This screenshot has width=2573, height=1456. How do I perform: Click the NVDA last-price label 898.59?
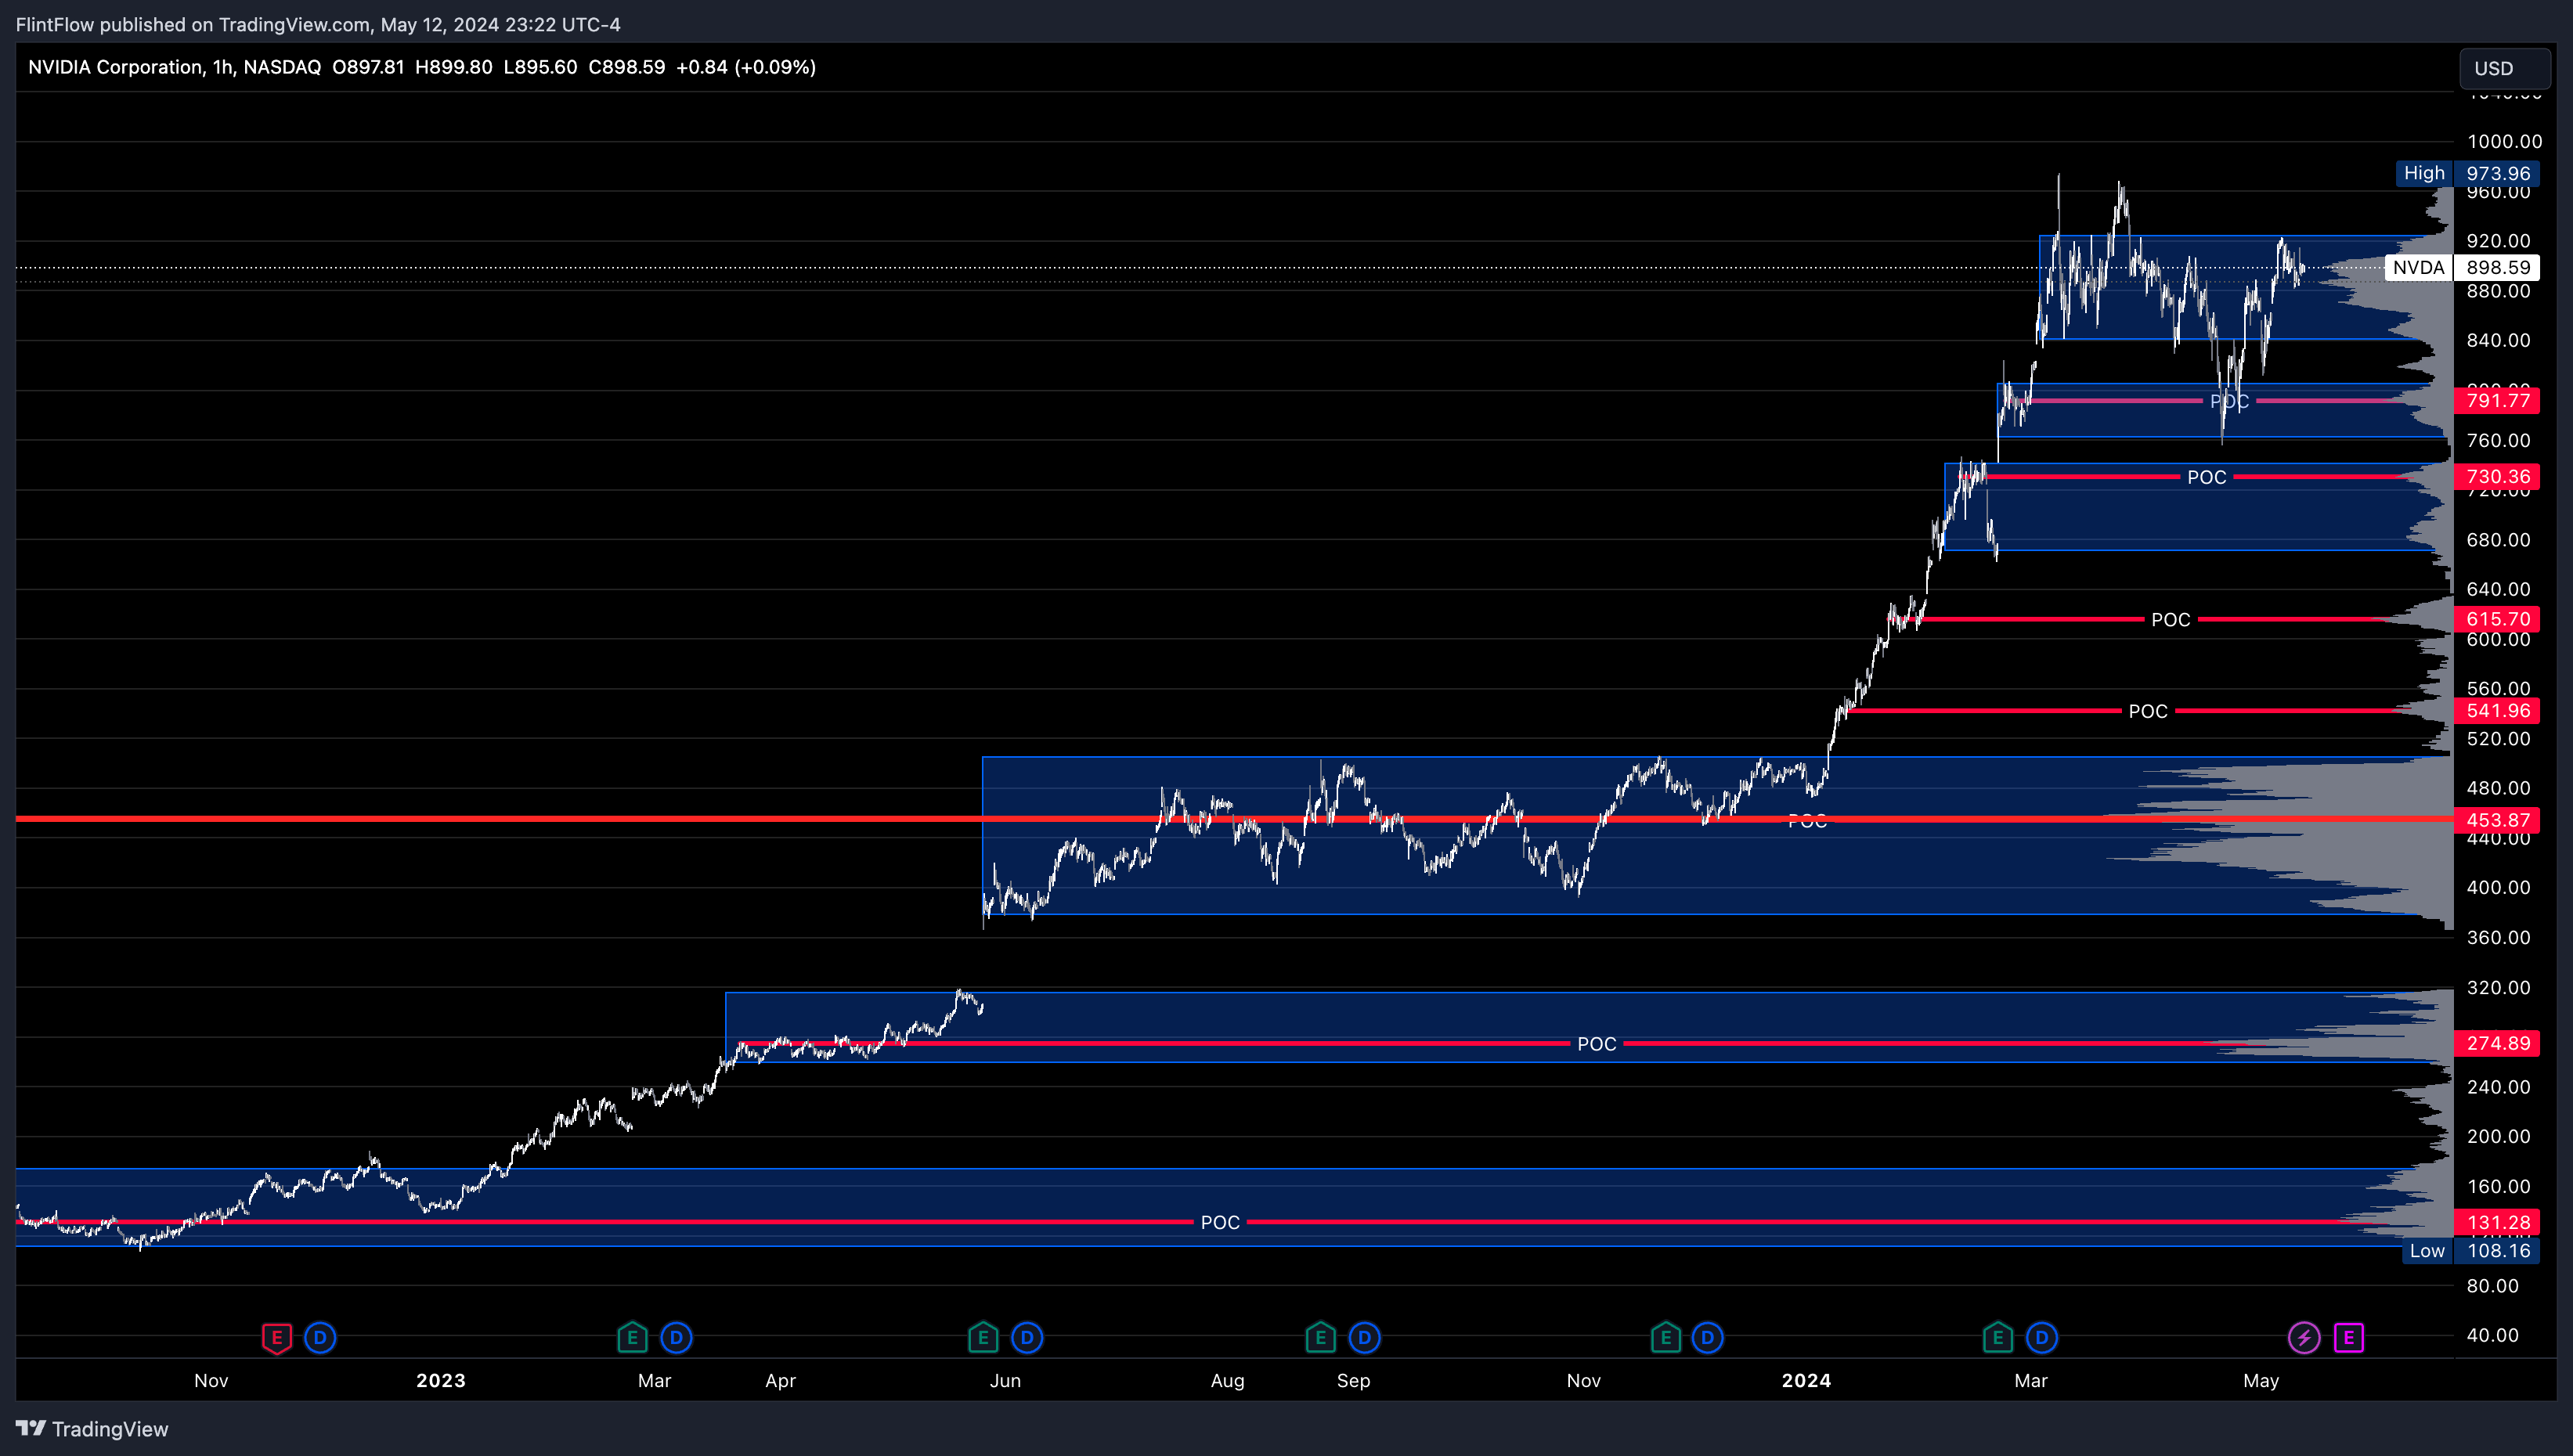click(x=2462, y=267)
